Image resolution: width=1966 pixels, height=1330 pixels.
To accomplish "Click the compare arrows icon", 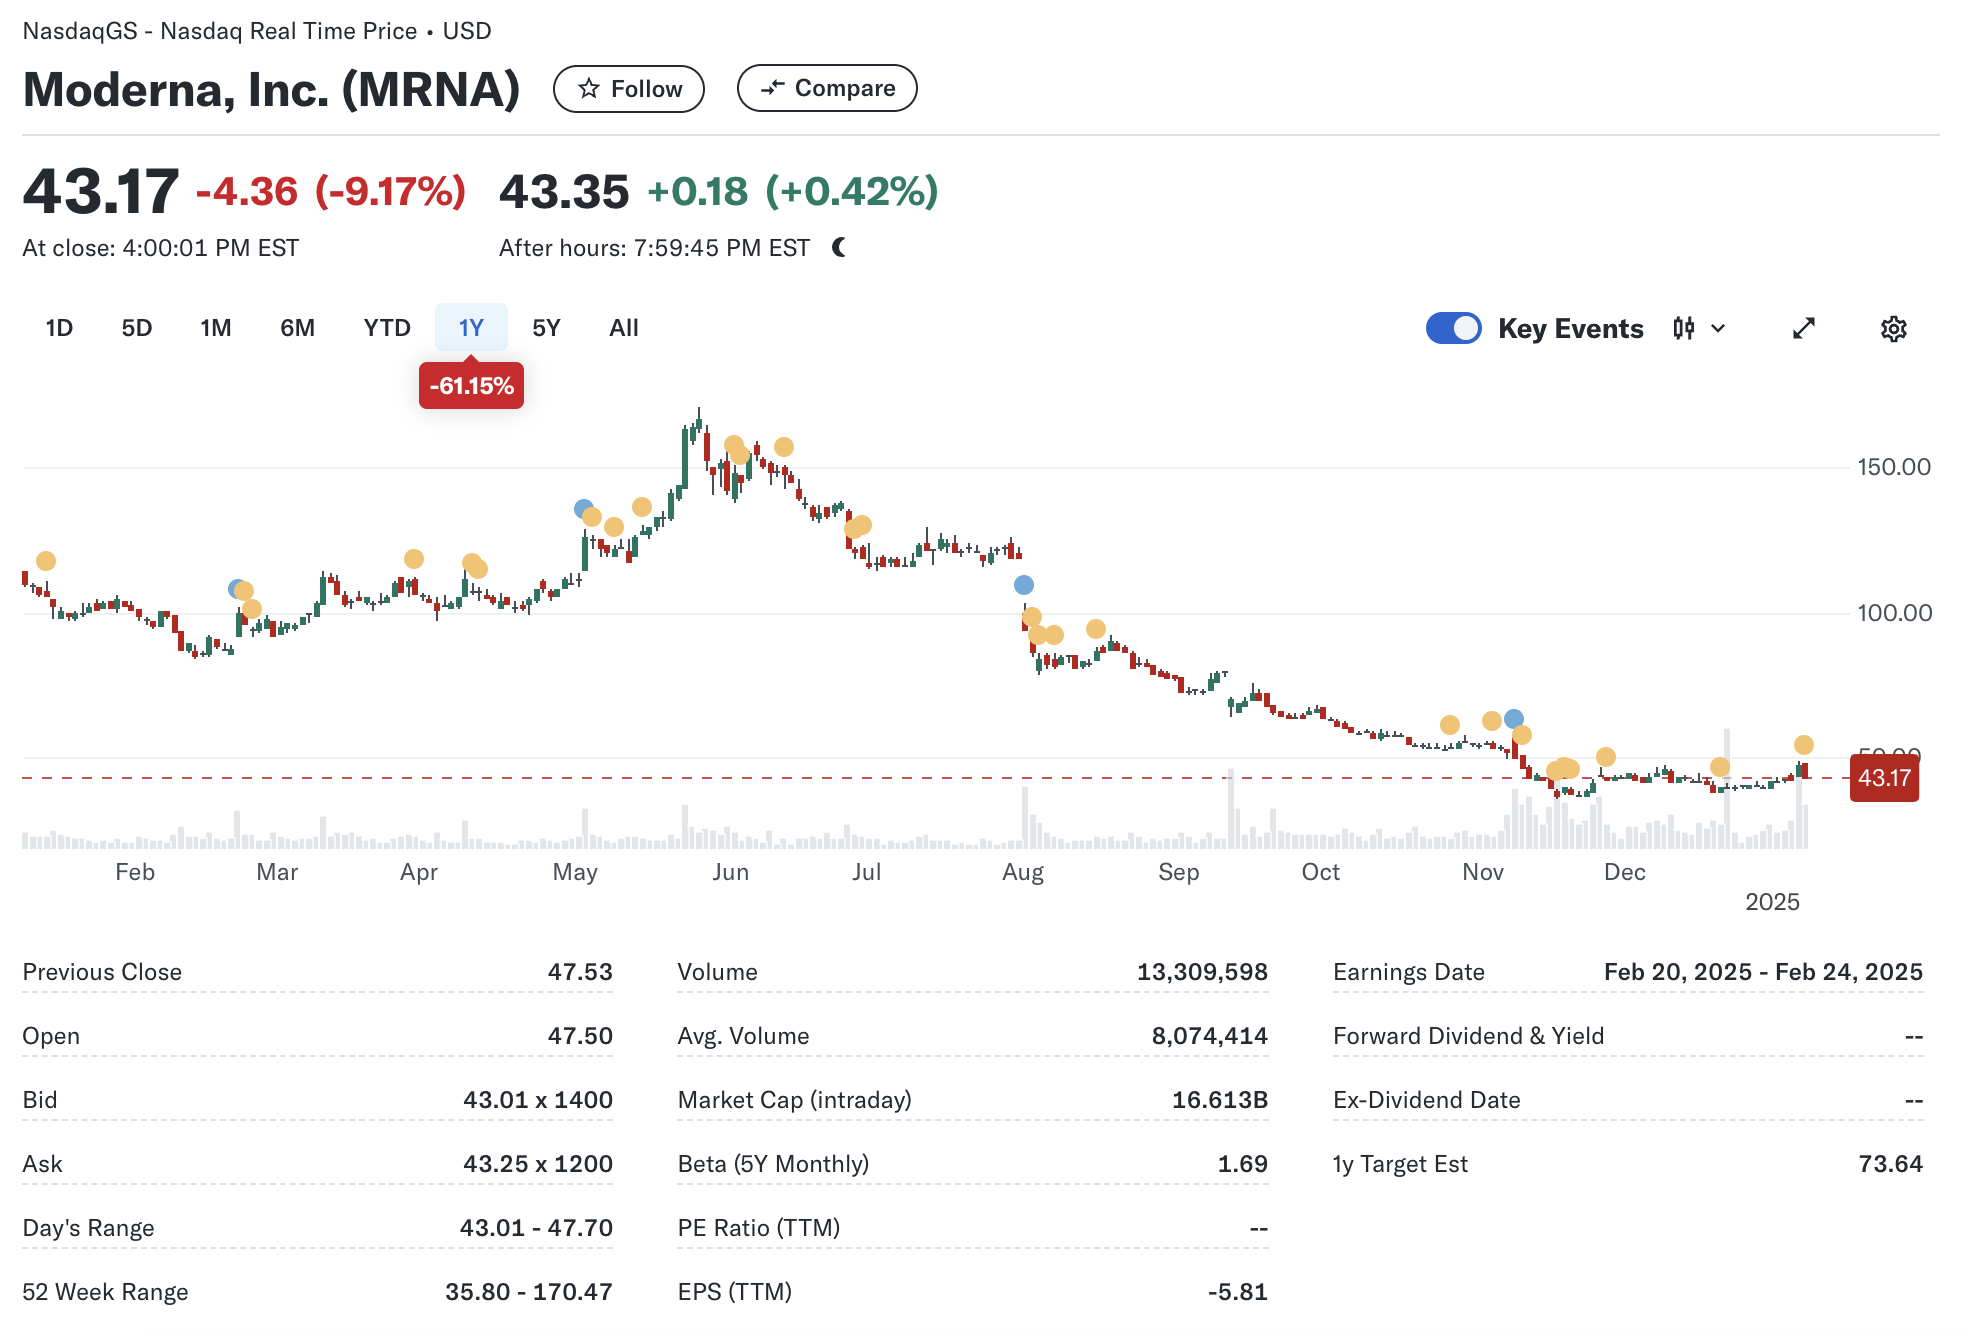I will pos(772,88).
